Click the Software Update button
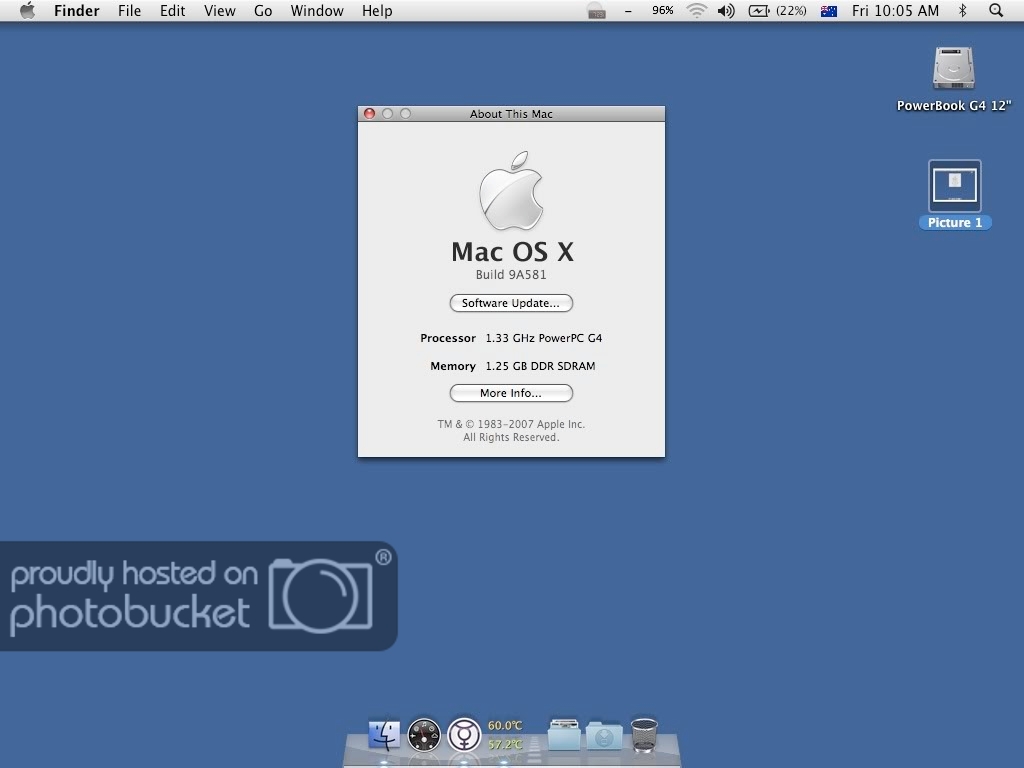 tap(511, 303)
